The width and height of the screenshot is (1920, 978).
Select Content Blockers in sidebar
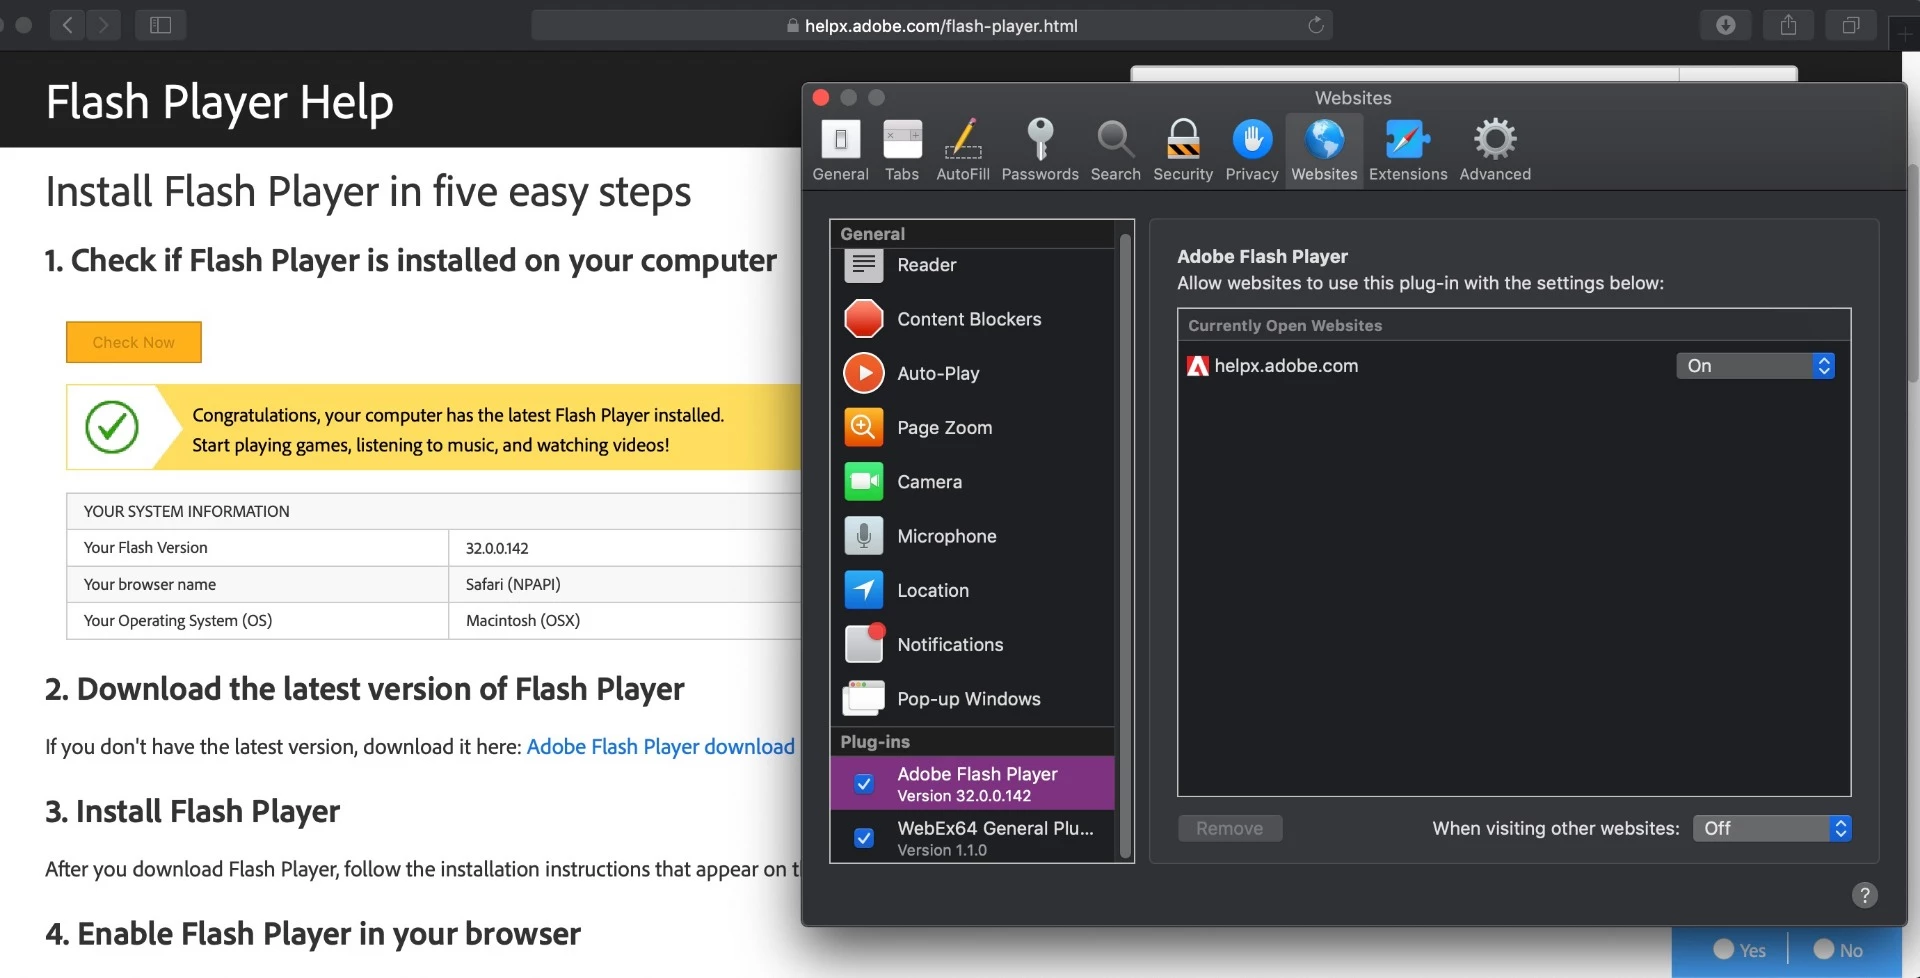point(972,319)
